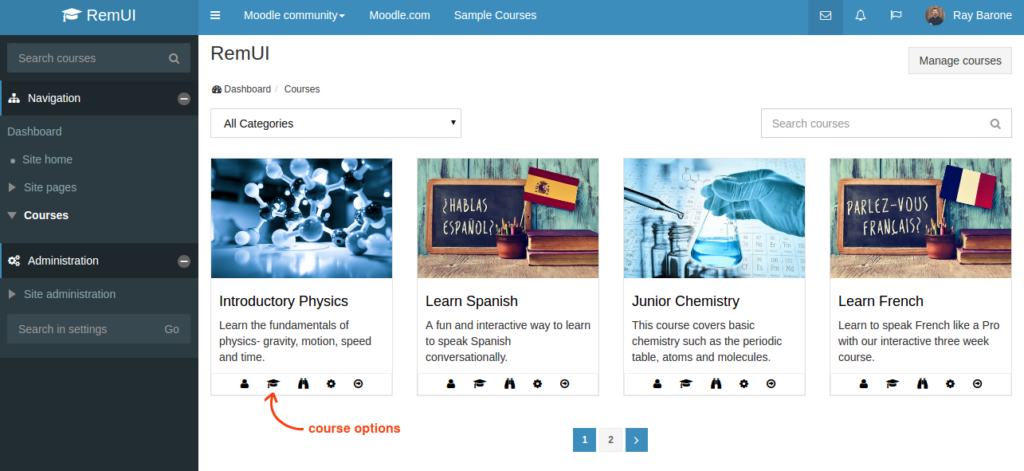Click the flag icon in top bar
This screenshot has width=1024, height=471.
896,16
